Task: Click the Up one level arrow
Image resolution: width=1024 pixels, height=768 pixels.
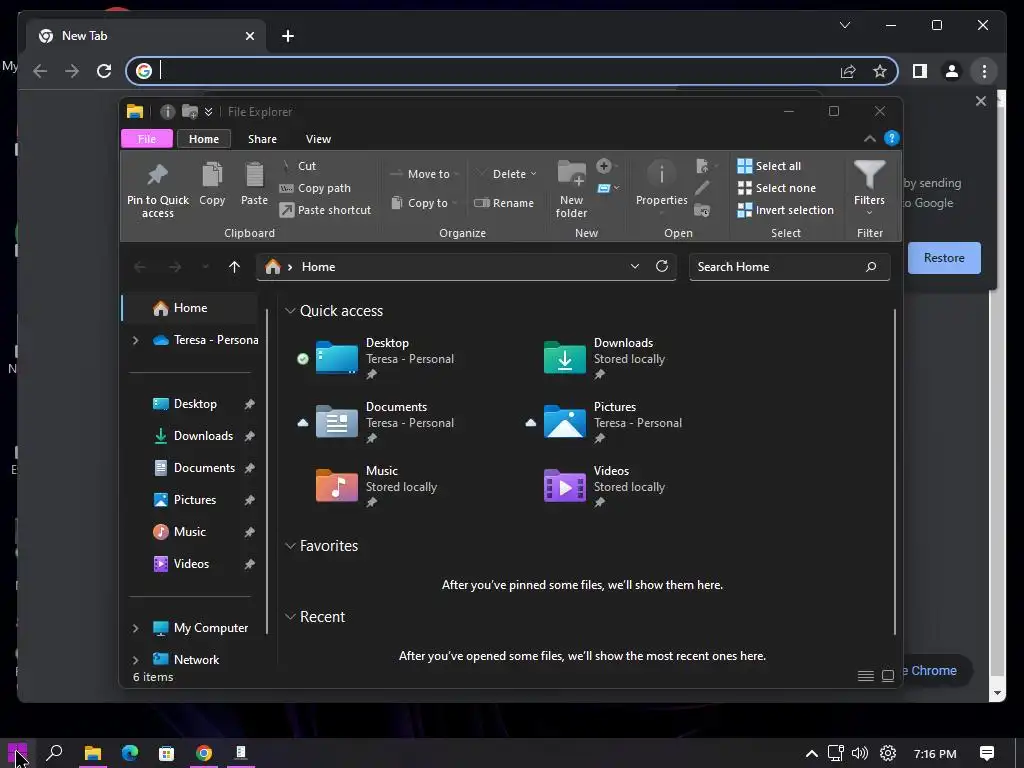Action: pyautogui.click(x=234, y=266)
